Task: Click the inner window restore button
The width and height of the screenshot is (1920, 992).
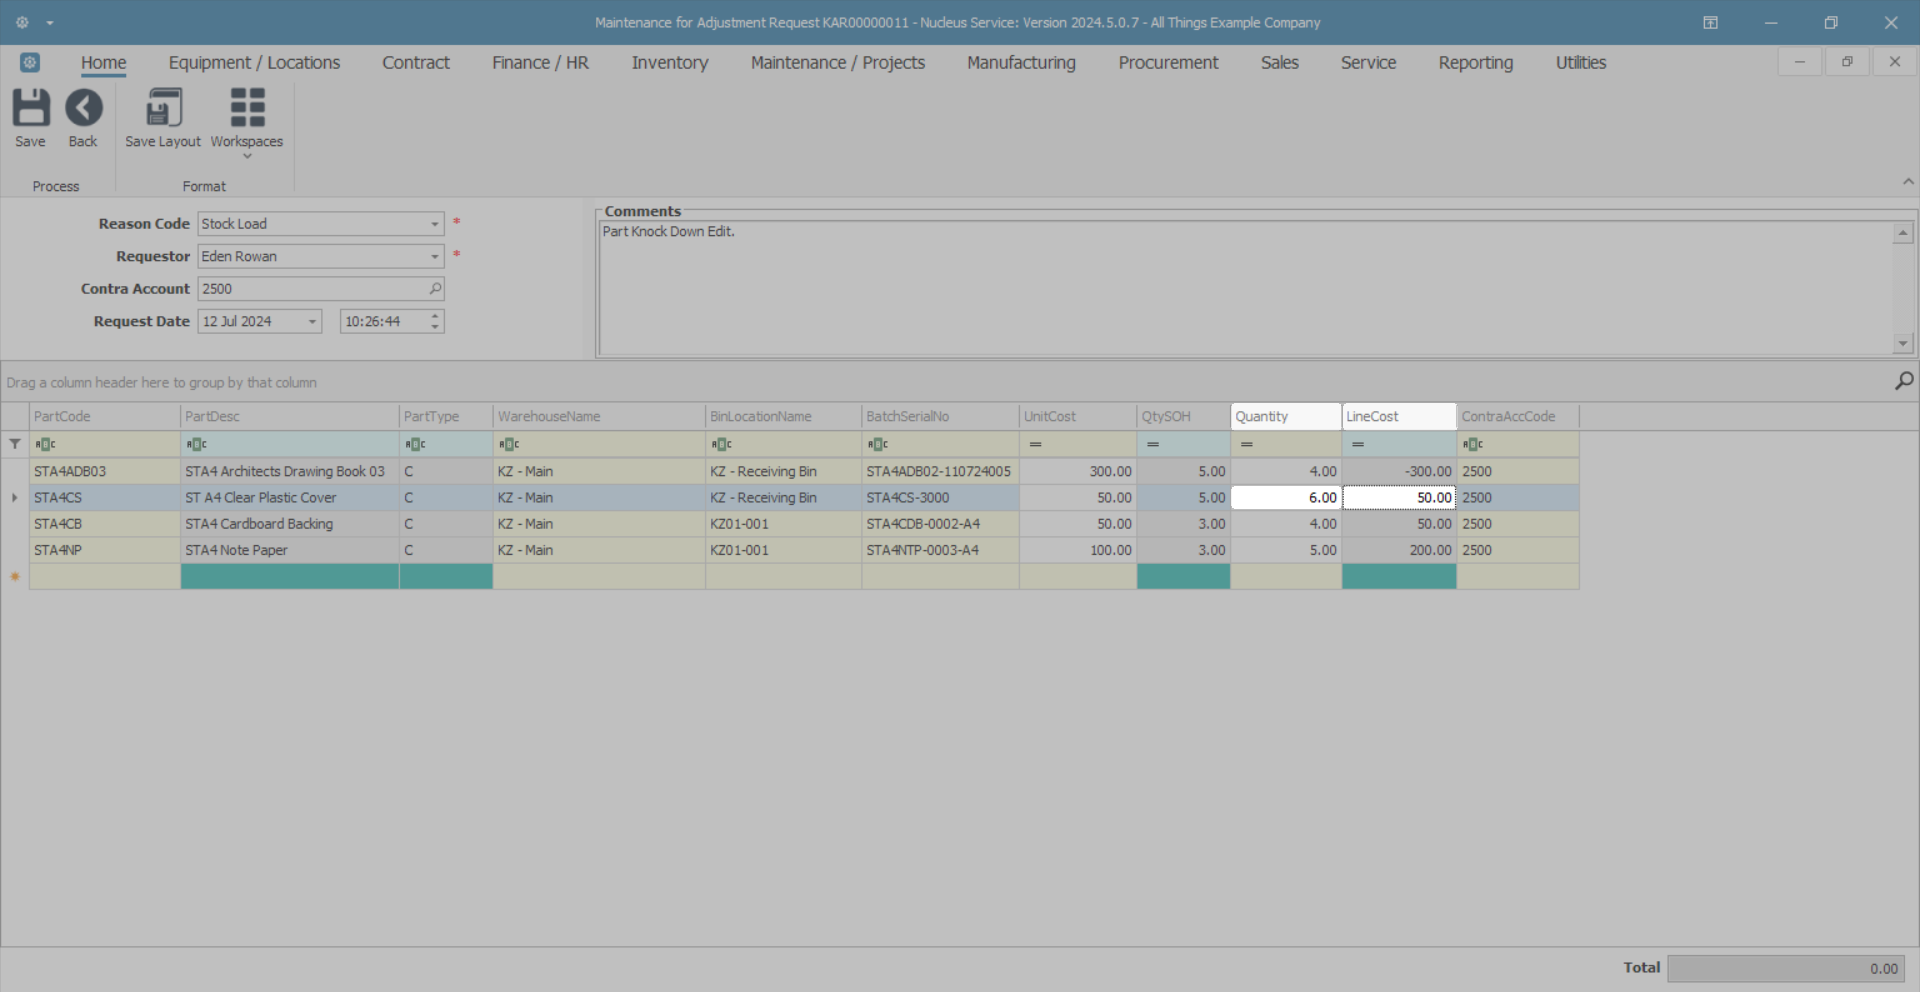Action: point(1847,62)
